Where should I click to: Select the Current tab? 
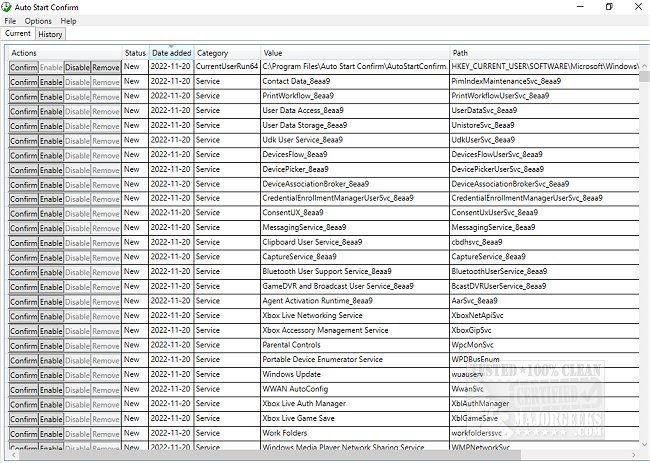coord(18,34)
